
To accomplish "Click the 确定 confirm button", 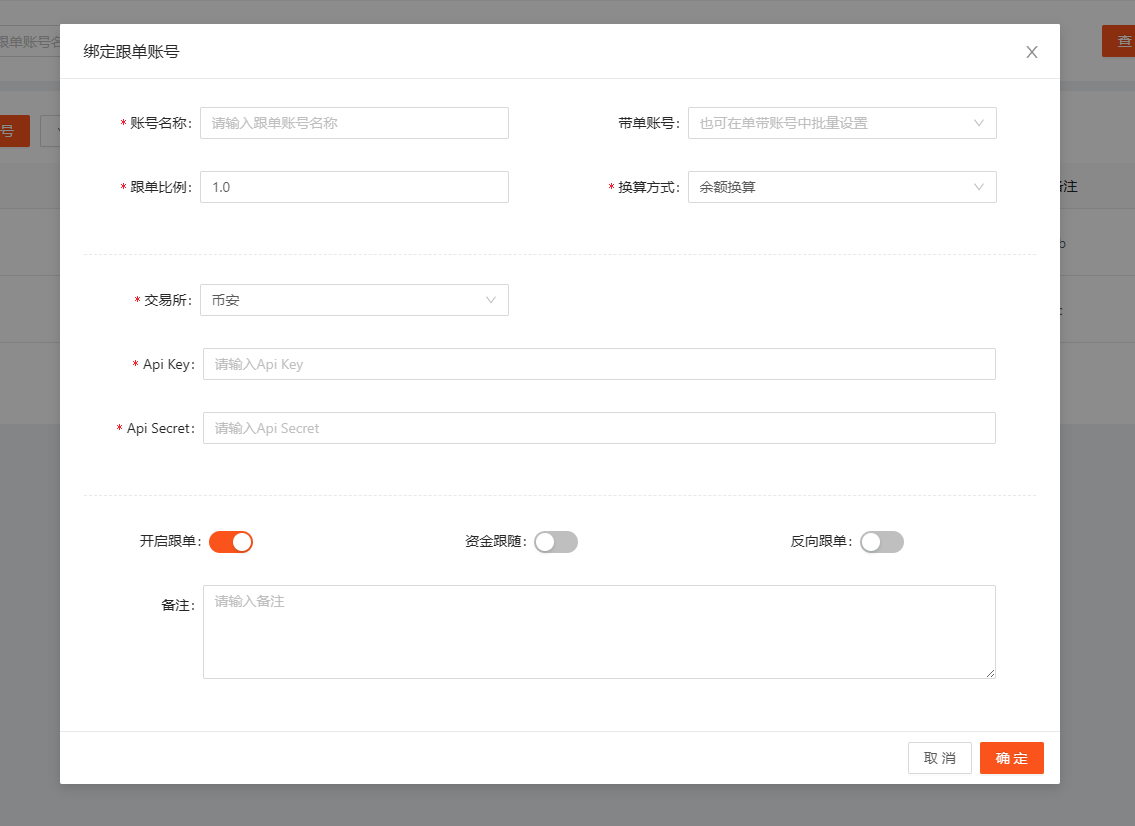I will point(1011,758).
